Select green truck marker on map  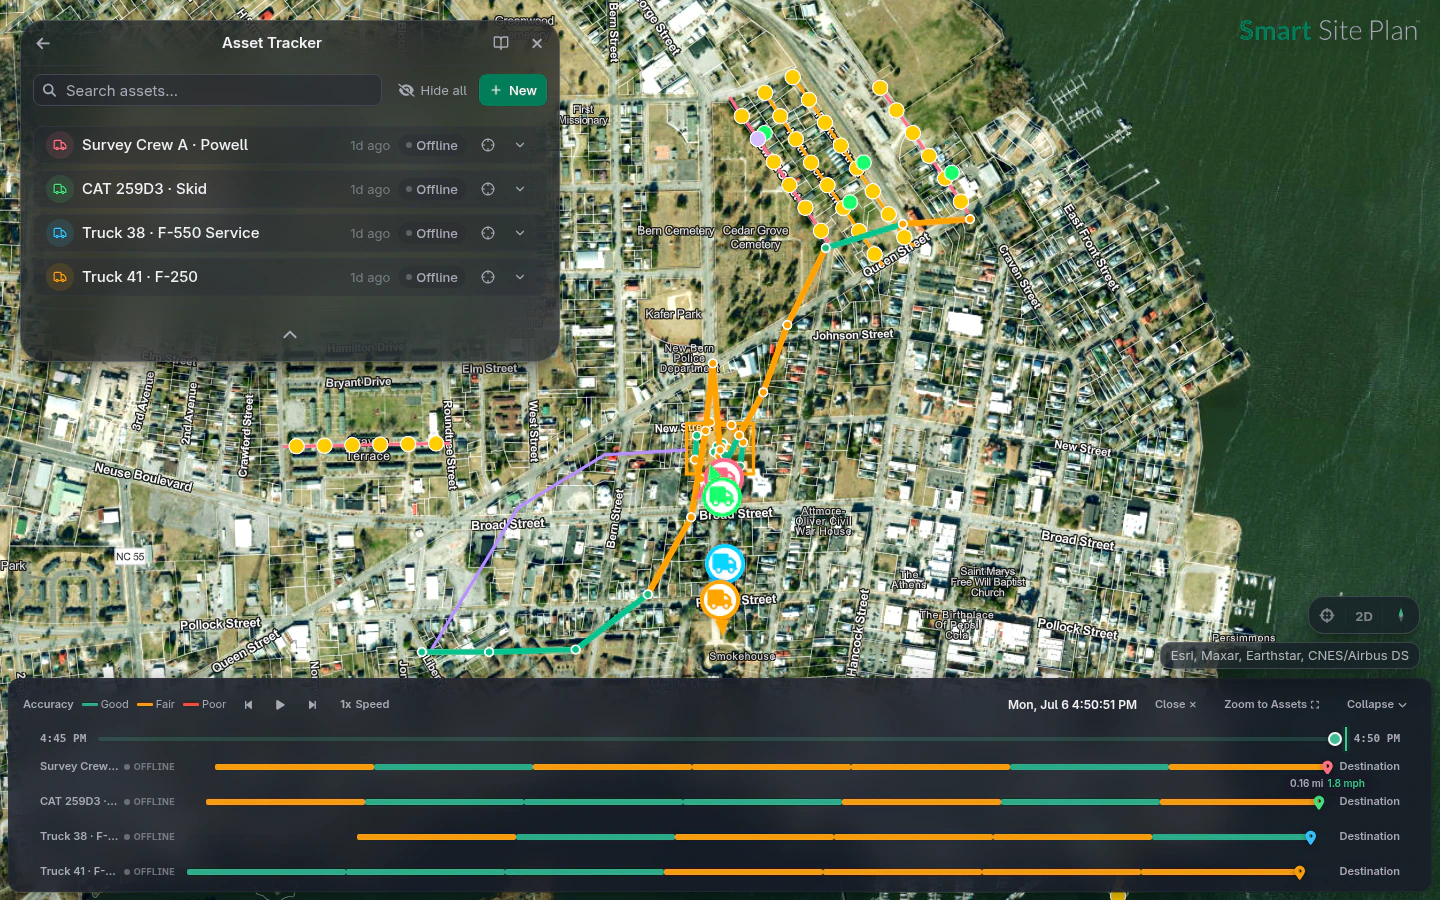tap(721, 496)
